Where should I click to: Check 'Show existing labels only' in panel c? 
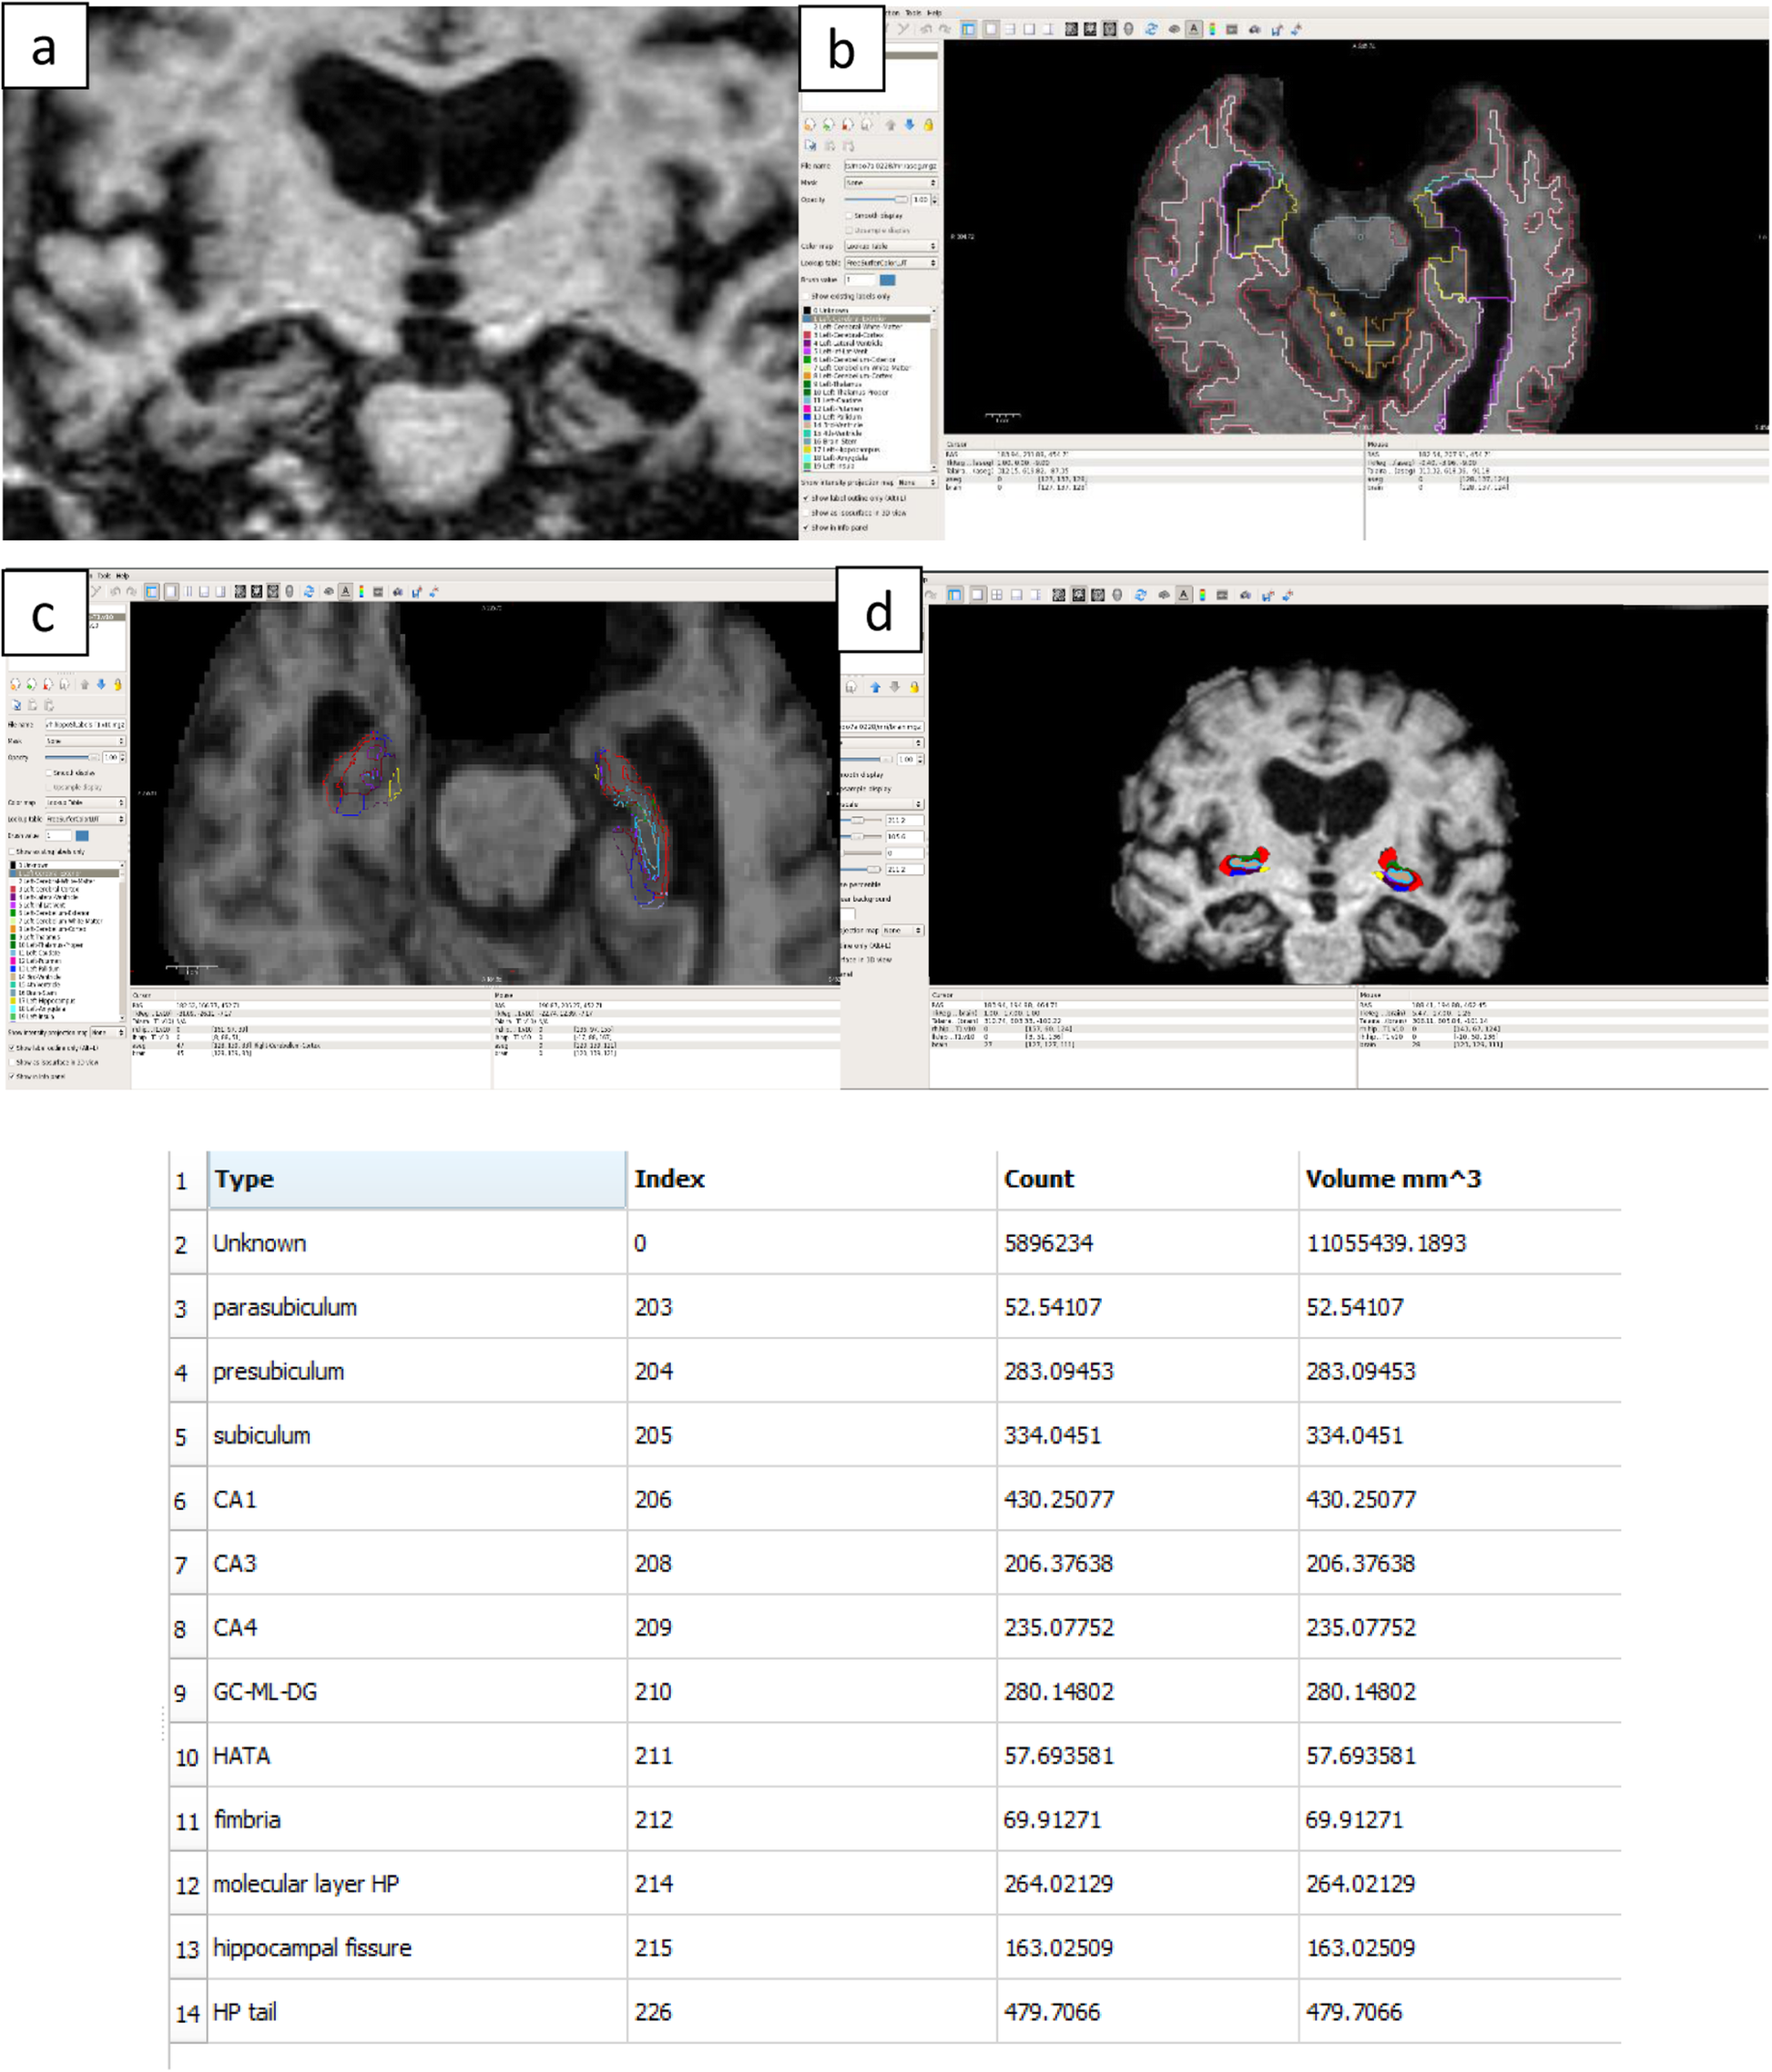pyautogui.click(x=12, y=852)
